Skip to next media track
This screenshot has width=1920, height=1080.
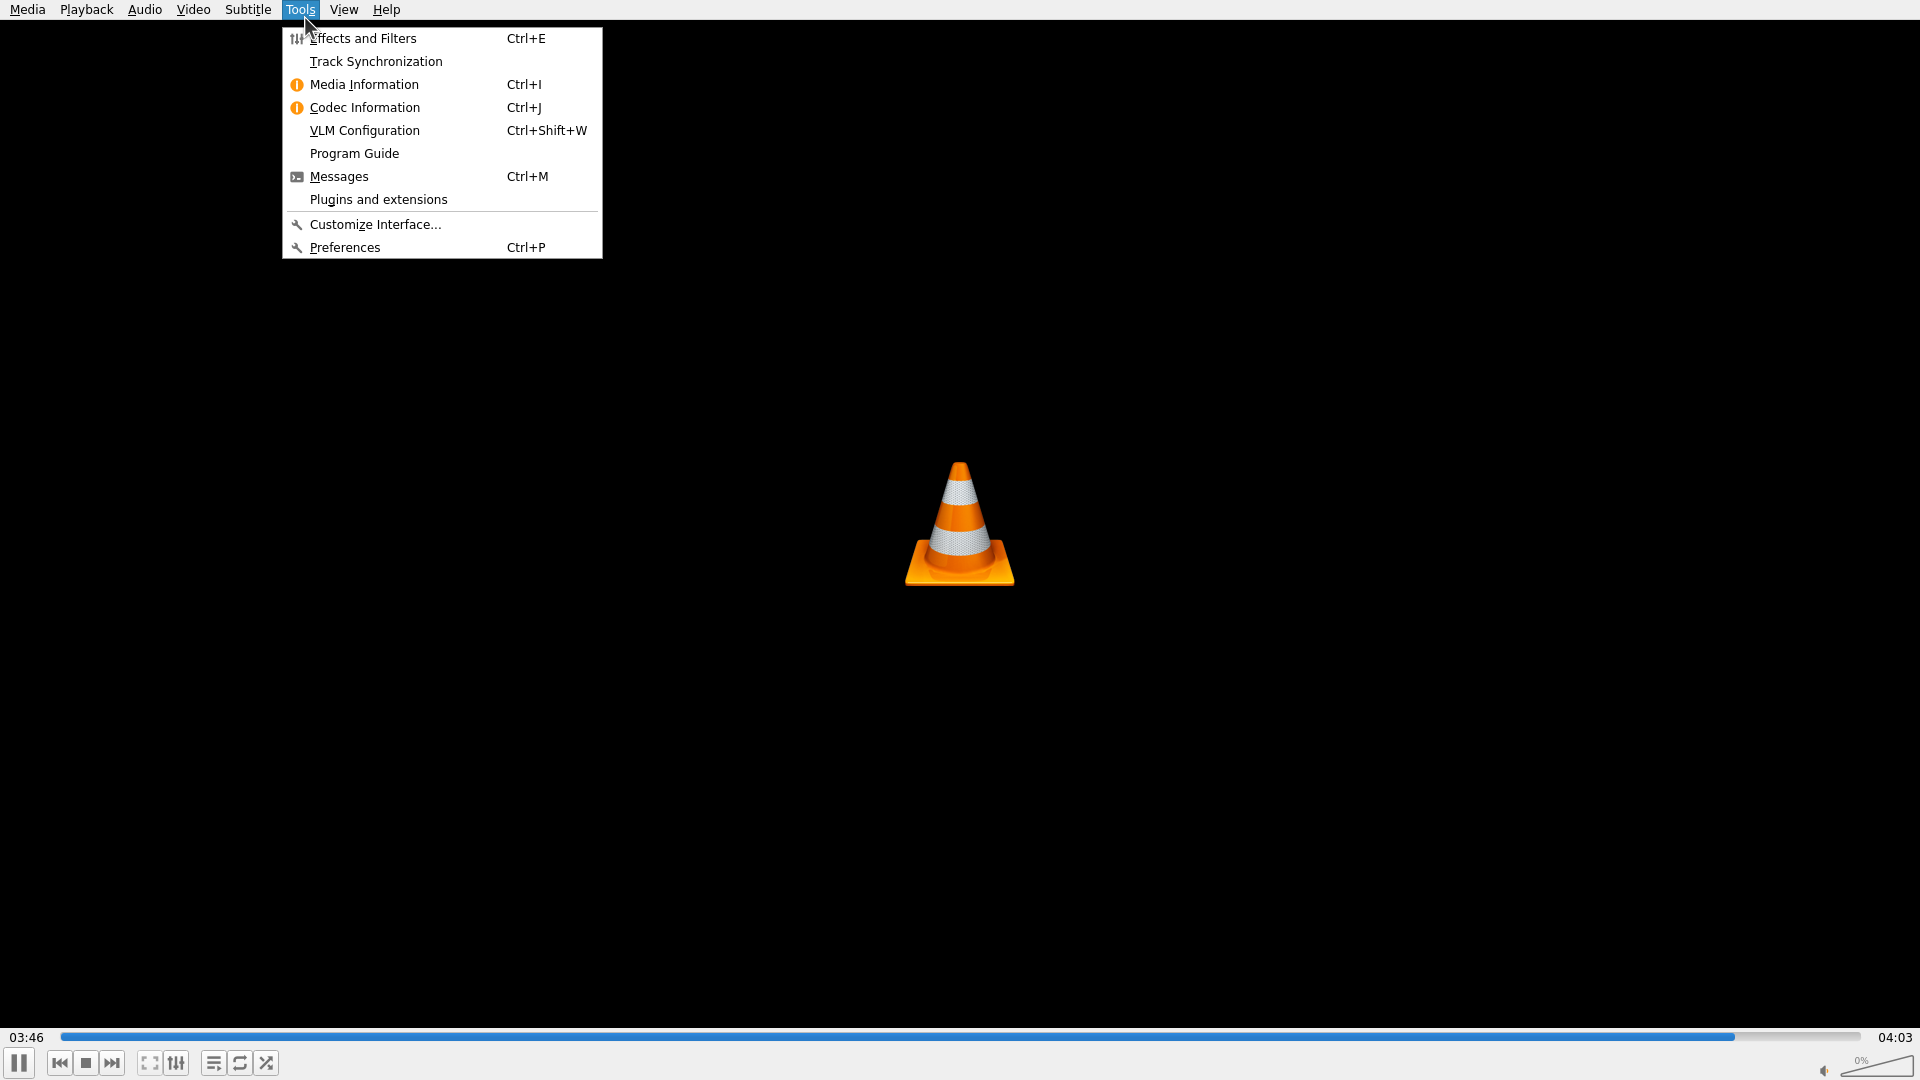(x=112, y=1063)
